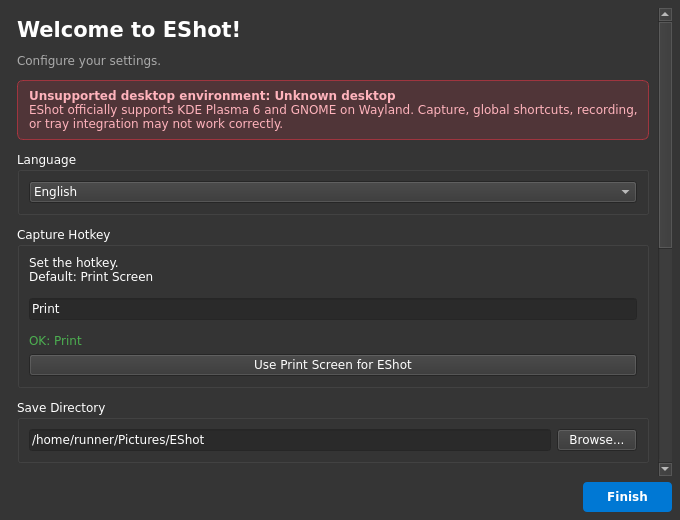680x520 pixels.
Task: Click the 'Save Directory' section label
Action: [61, 408]
